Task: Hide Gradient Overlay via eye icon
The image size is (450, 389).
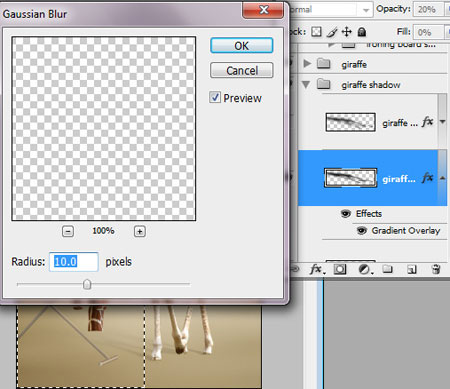Action: (362, 230)
